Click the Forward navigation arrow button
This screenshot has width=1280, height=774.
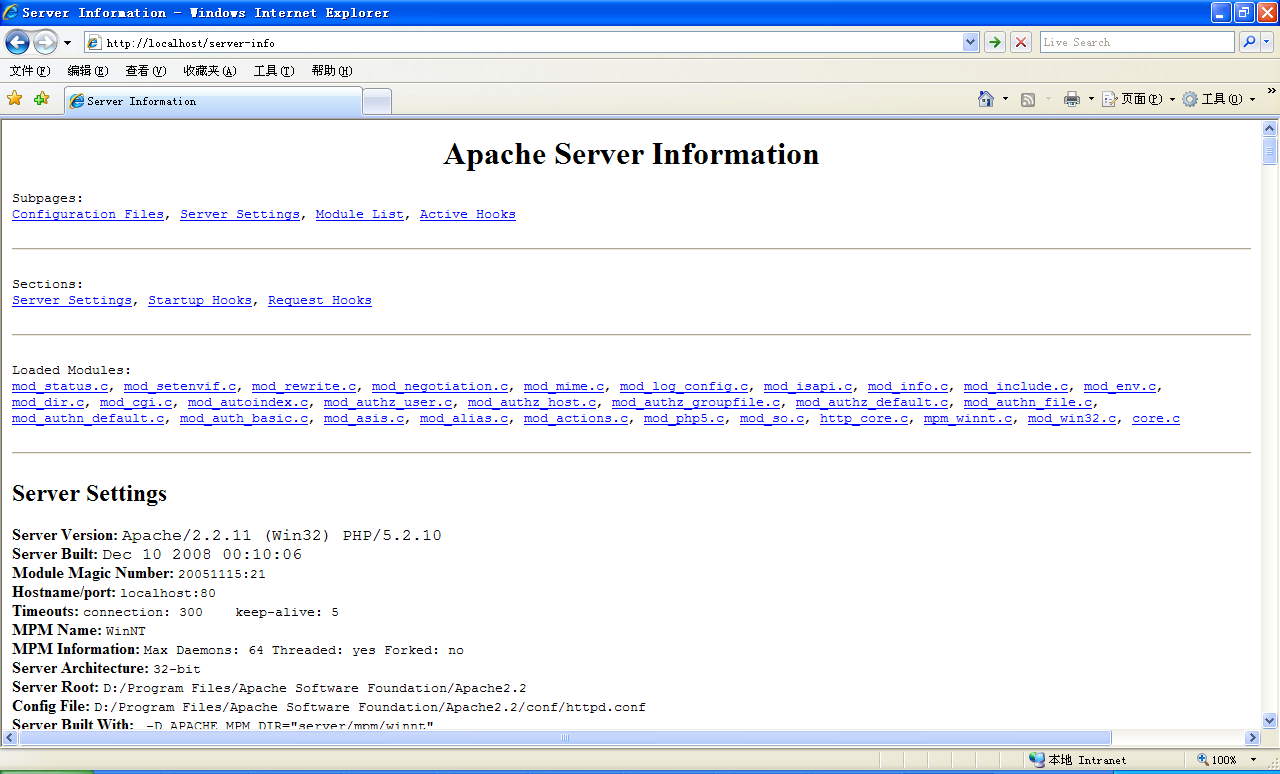tap(45, 42)
